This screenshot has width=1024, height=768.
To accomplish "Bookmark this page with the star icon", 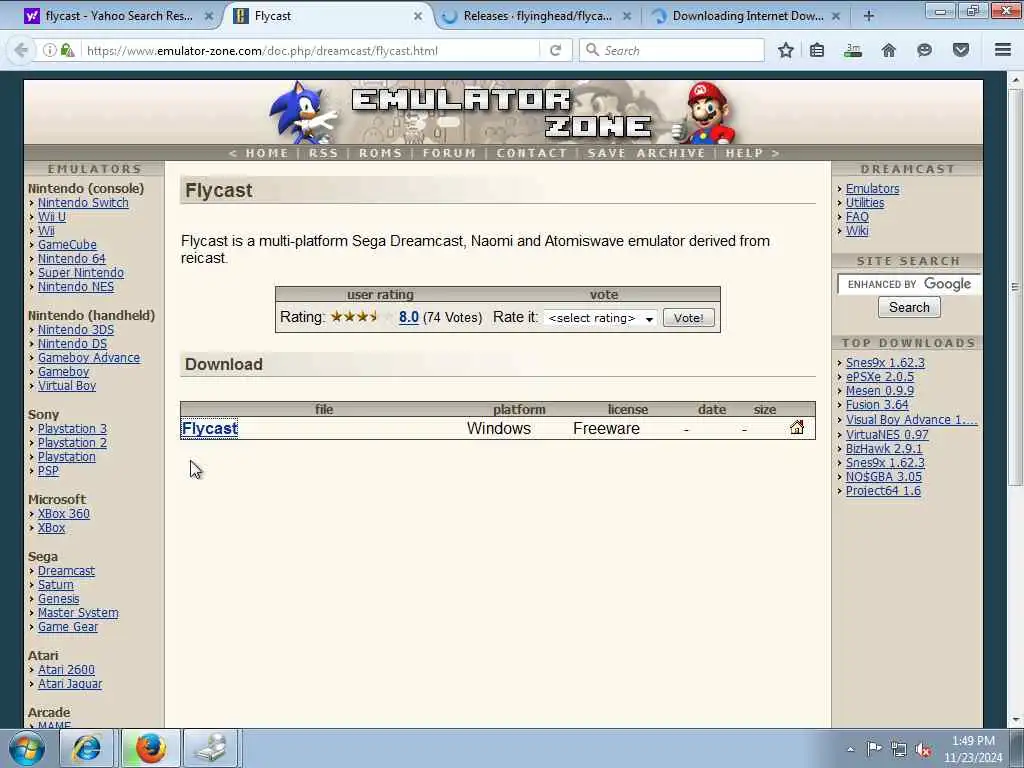I will [x=786, y=50].
